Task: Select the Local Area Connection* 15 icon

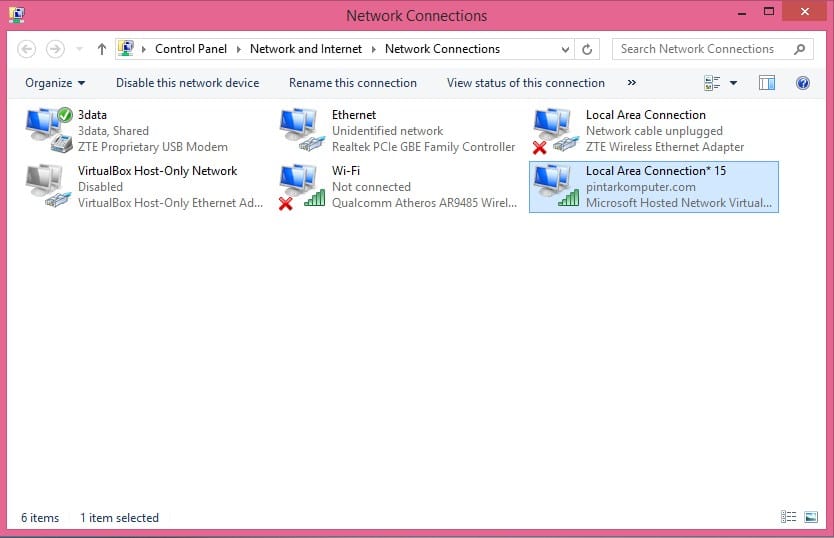Action: 556,186
